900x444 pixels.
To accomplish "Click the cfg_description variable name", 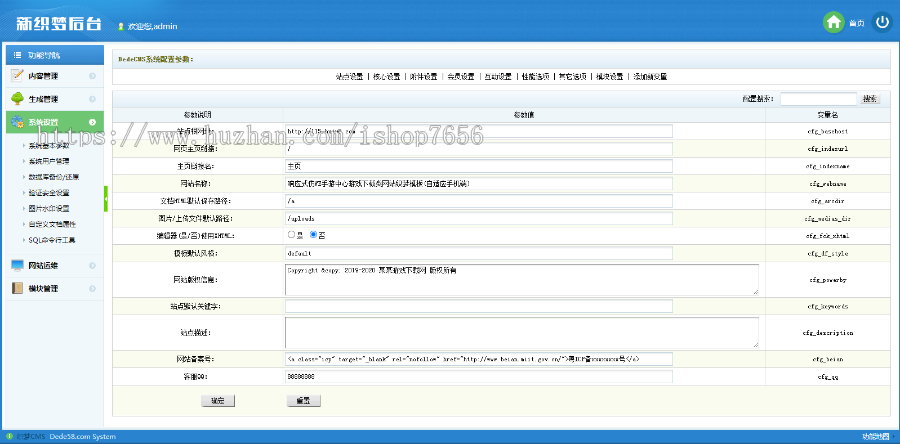I will click(x=828, y=333).
